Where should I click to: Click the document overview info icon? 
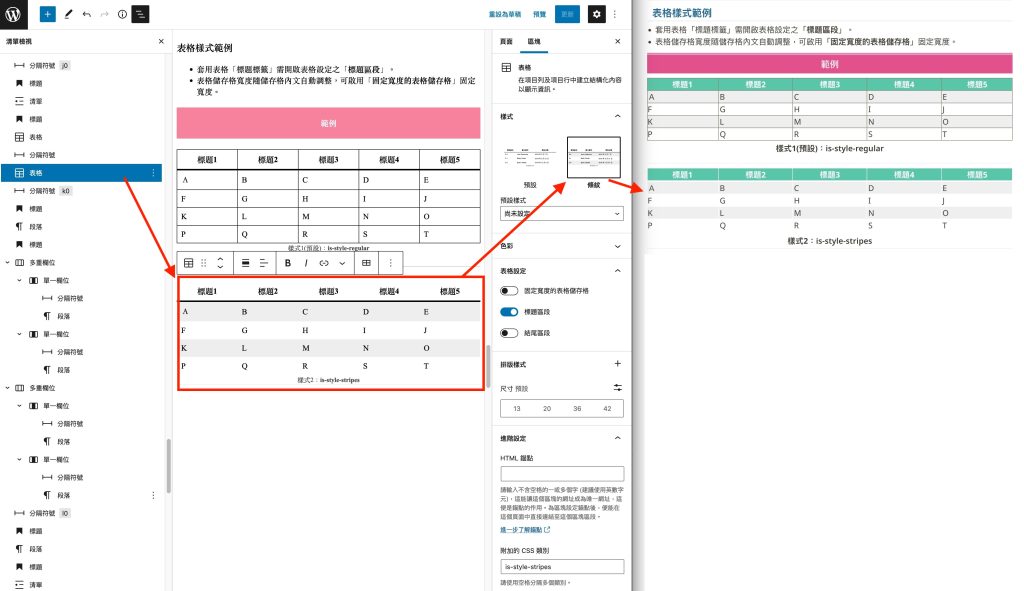pos(121,14)
